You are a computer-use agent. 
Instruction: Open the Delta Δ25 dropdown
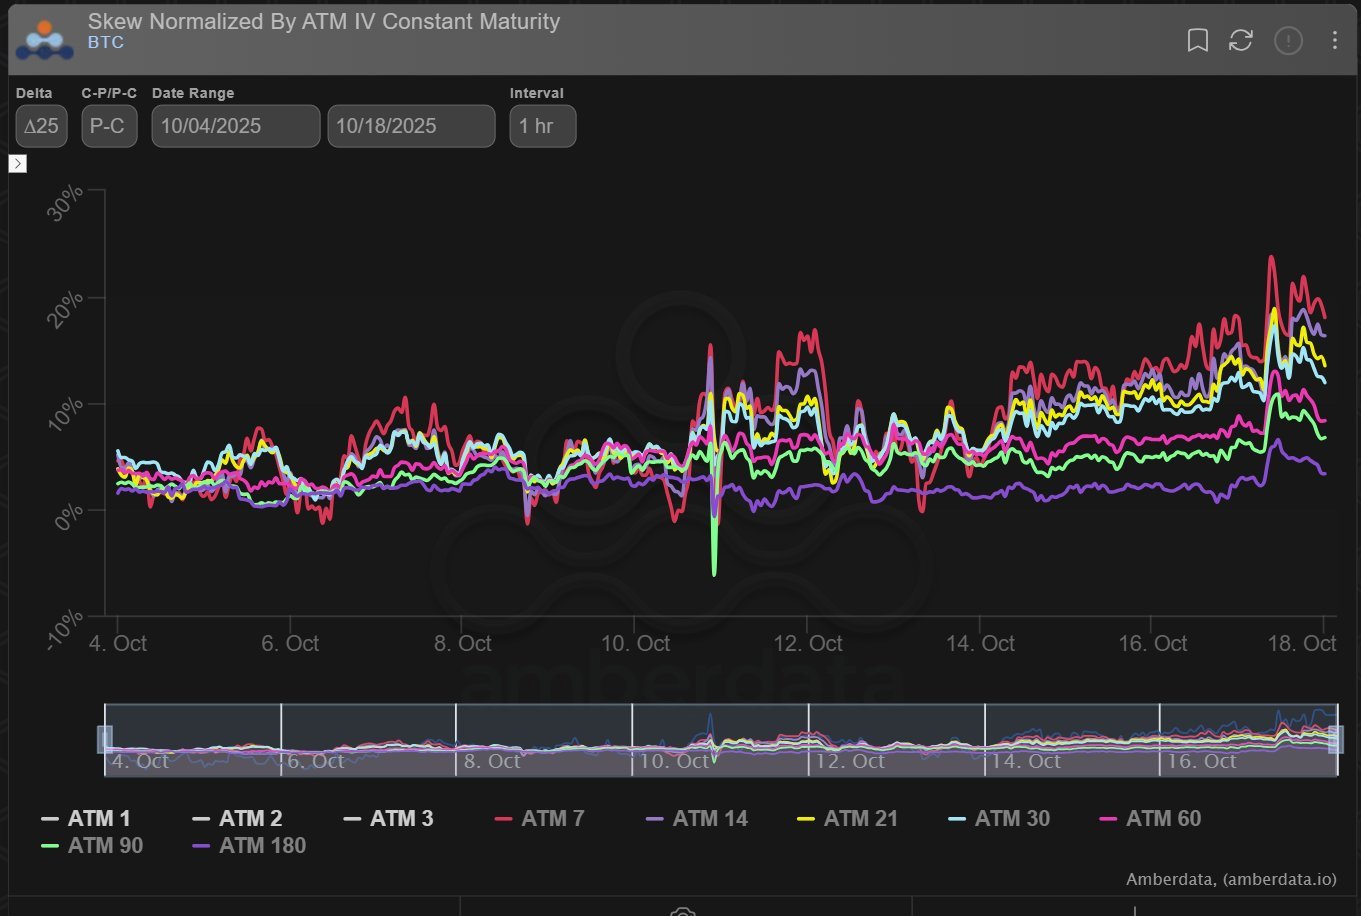click(42, 126)
